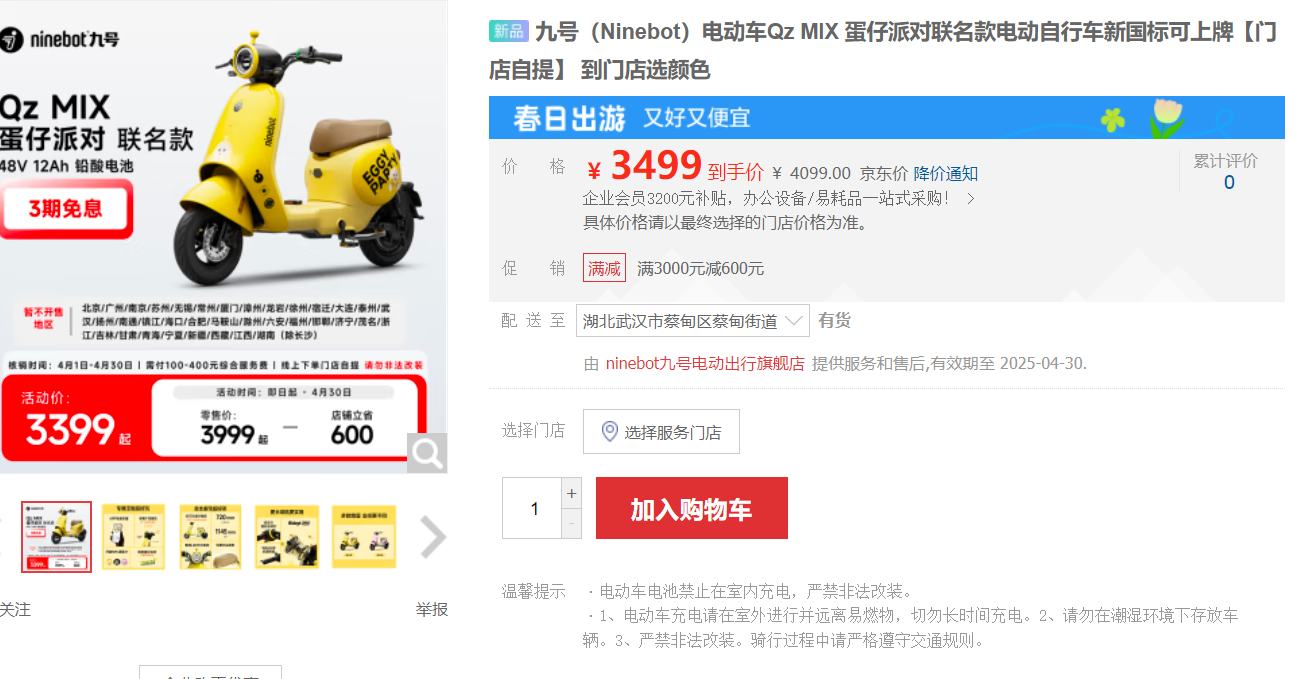Click the quantity input field
Image resolution: width=1297 pixels, height=679 pixels.
click(532, 508)
